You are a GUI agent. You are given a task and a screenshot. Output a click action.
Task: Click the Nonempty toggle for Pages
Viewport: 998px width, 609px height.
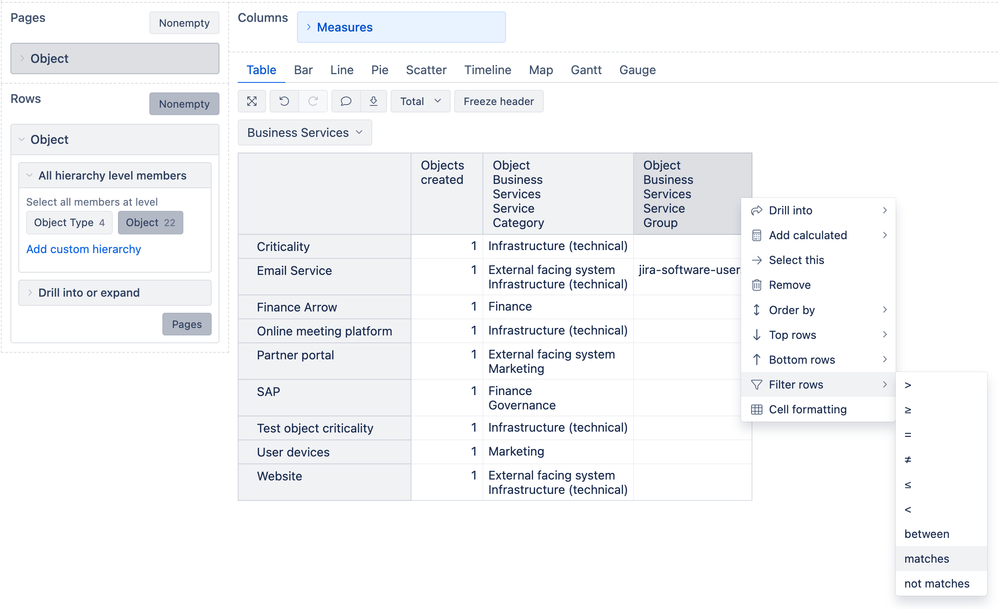click(184, 22)
